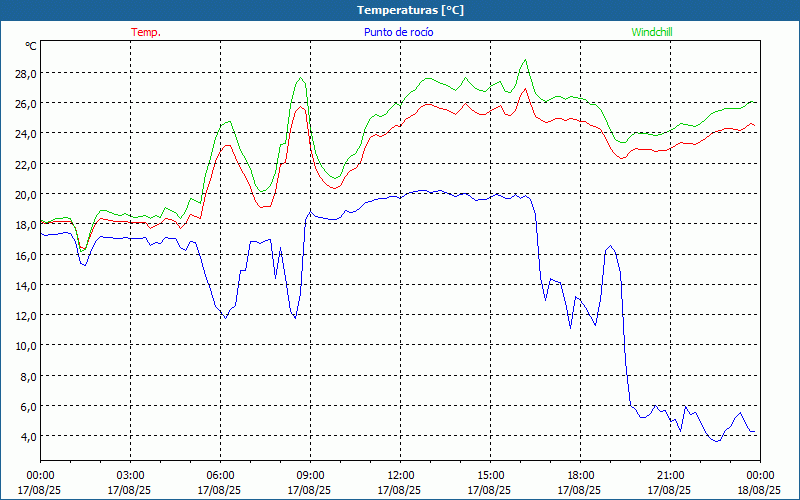
Task: Click the green windchill peak after 15:00
Action: click(x=526, y=60)
